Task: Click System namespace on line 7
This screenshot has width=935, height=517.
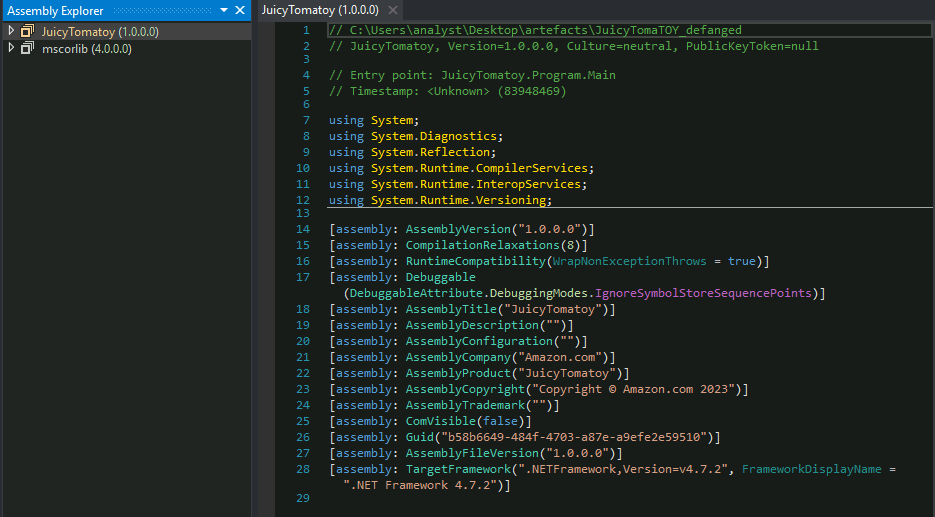Action: [x=392, y=120]
